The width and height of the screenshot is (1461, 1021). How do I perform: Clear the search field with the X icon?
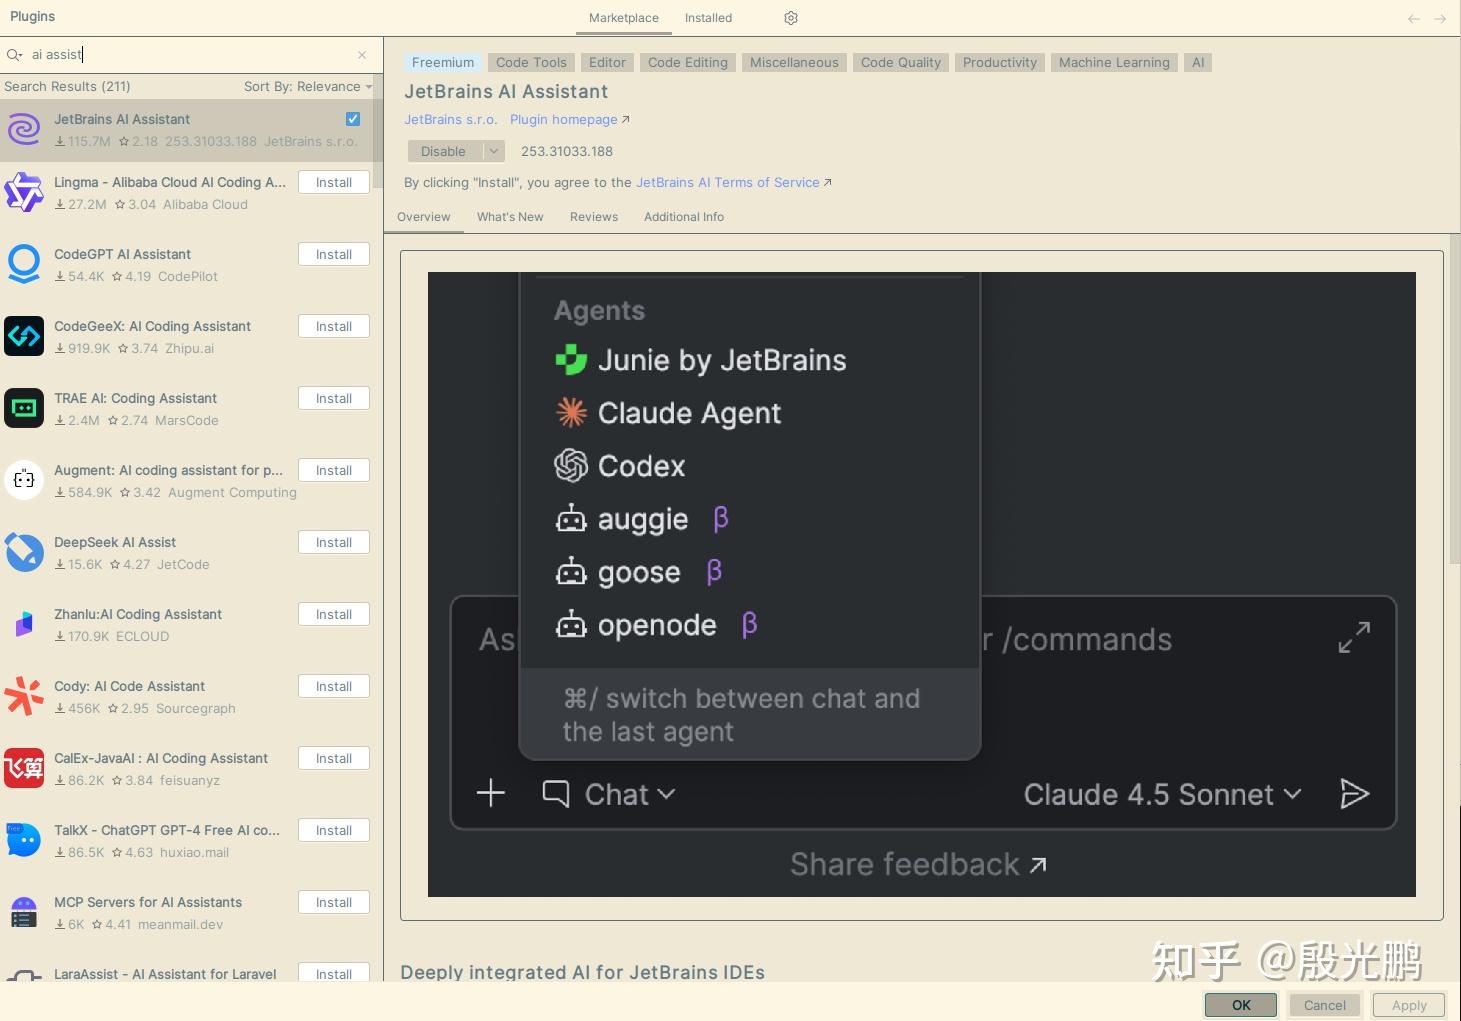(362, 55)
